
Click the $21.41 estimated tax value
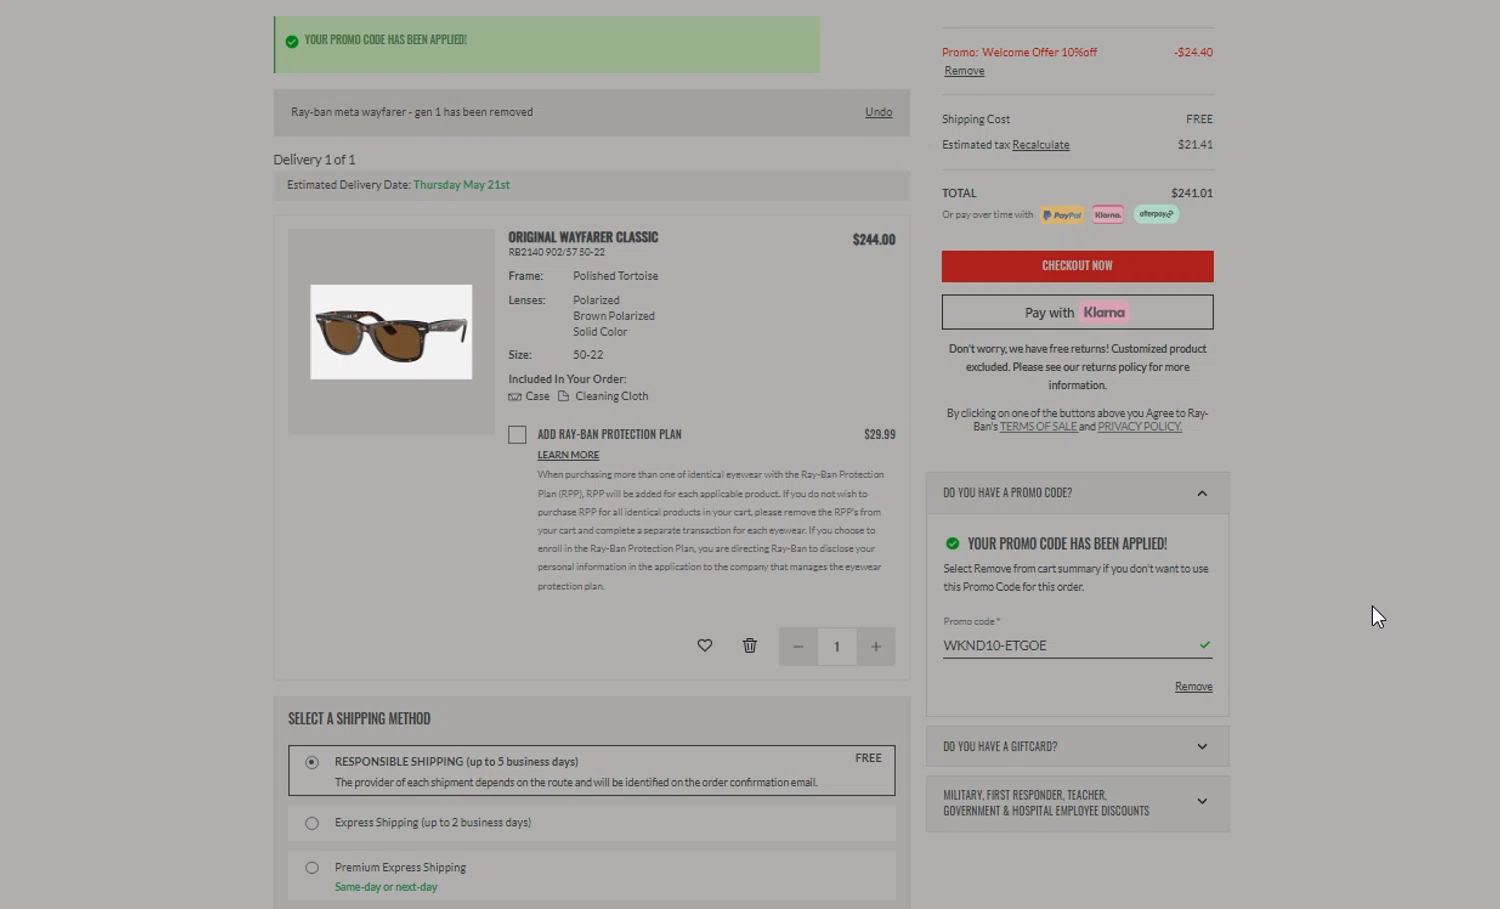[1195, 145]
